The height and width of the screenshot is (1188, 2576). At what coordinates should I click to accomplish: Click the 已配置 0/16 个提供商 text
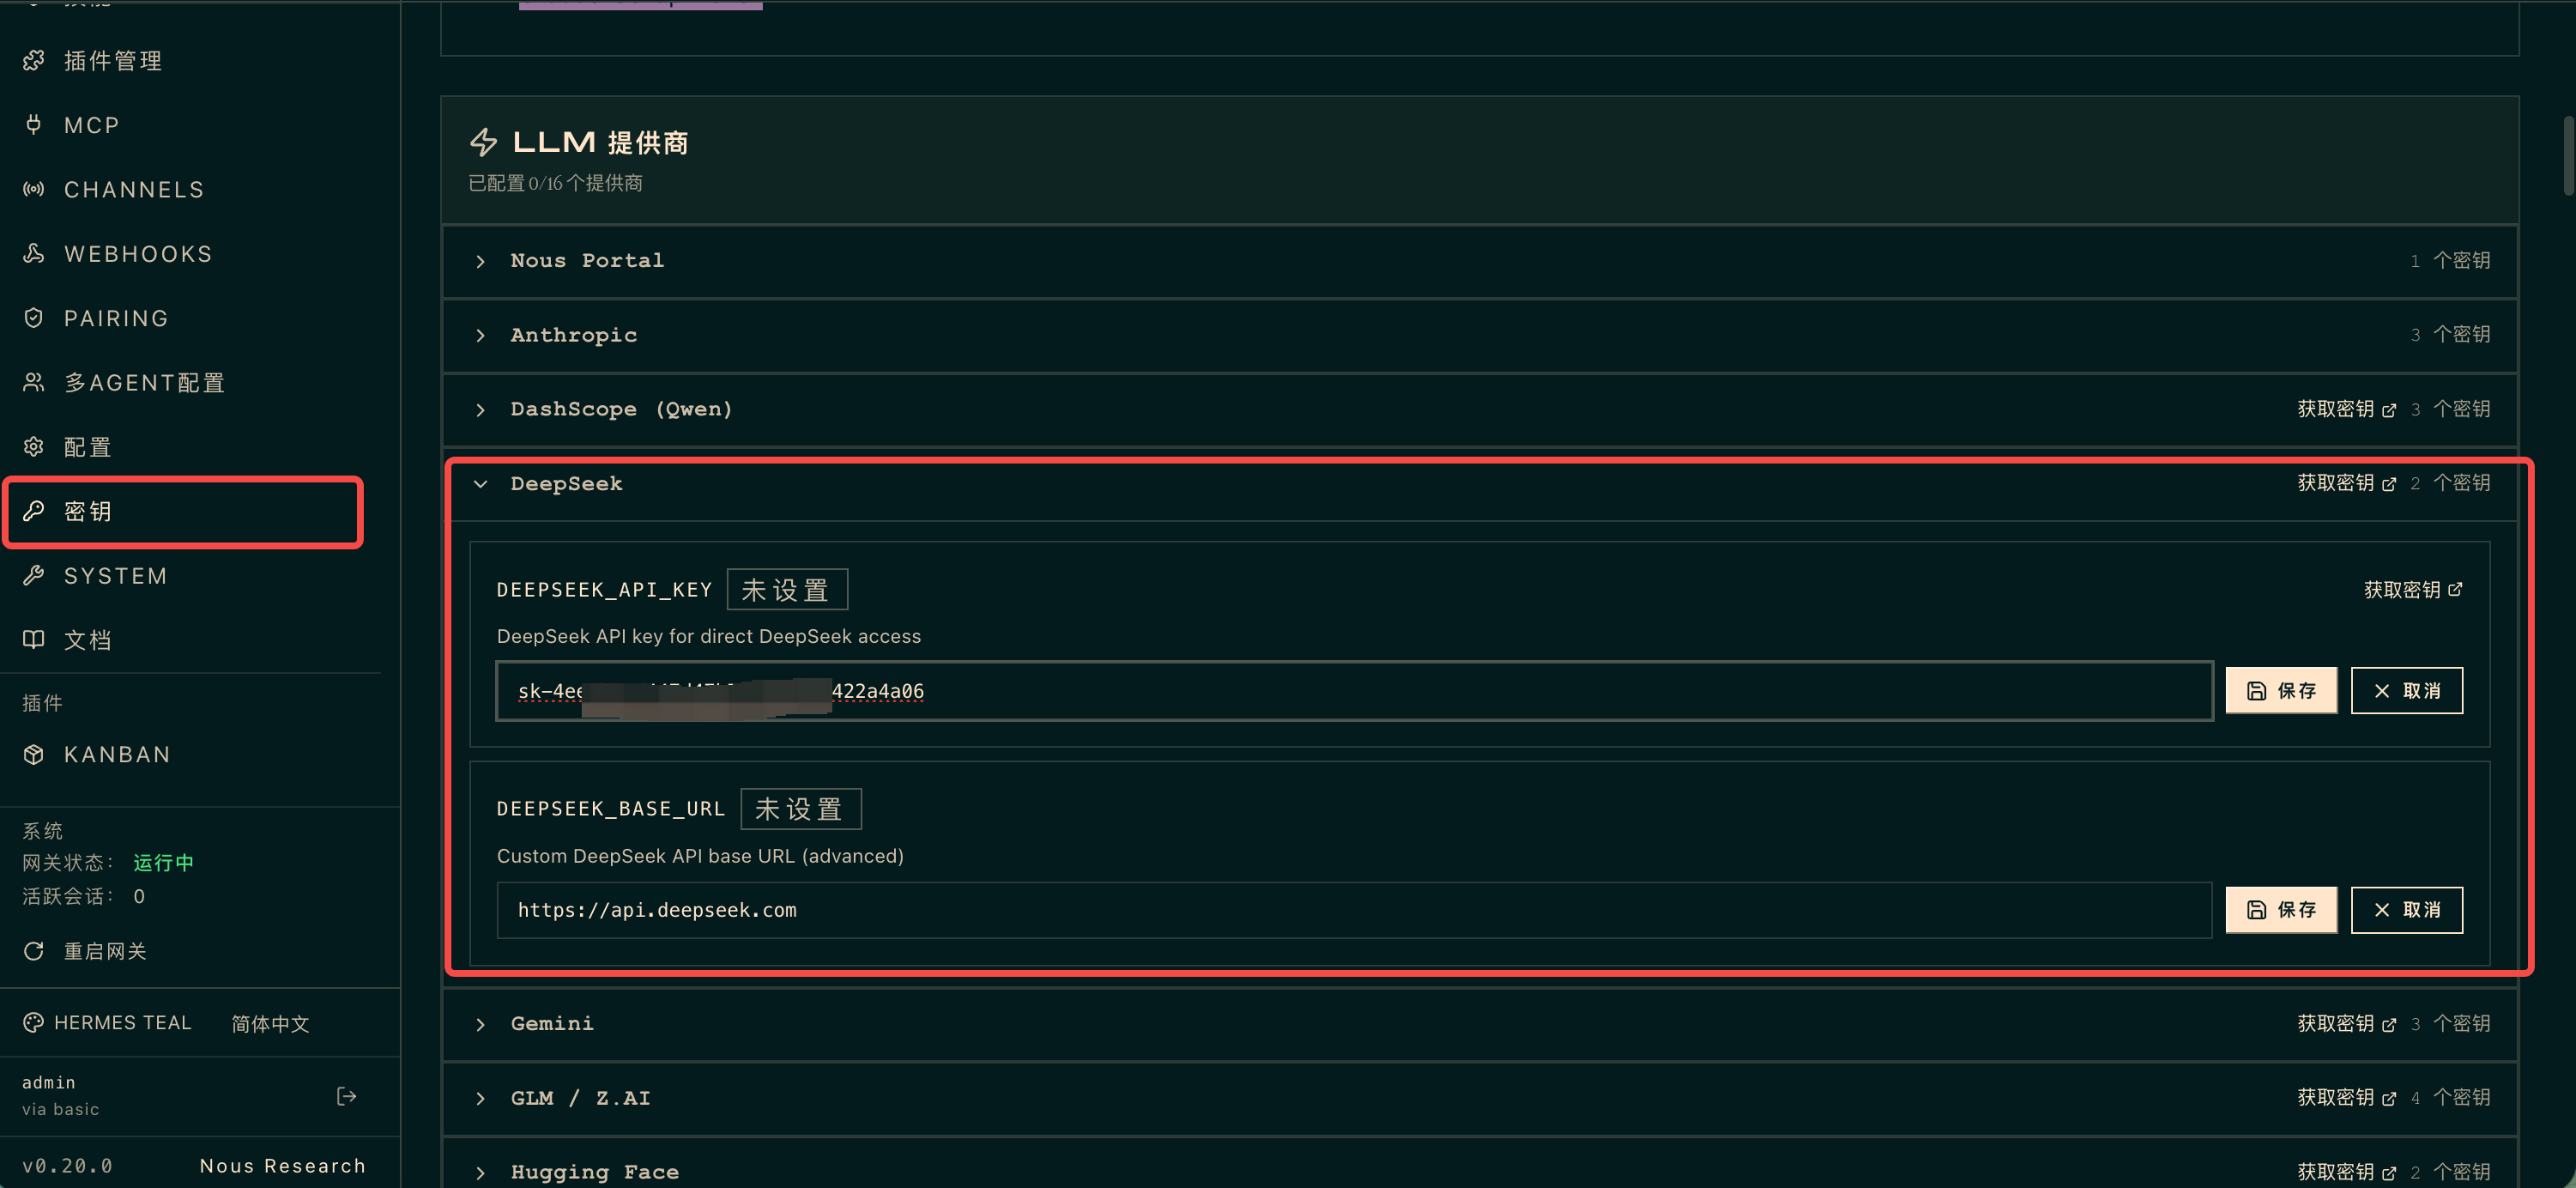556,183
